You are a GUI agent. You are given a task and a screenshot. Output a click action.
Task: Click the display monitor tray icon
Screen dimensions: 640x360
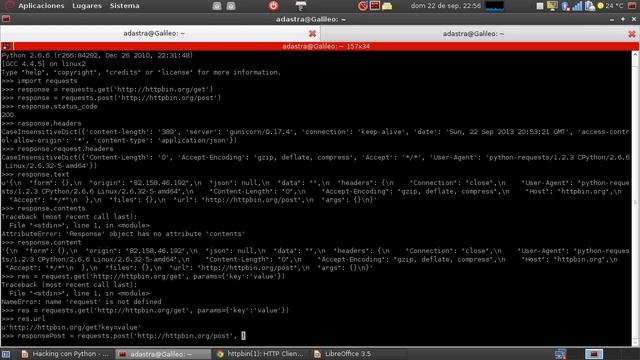(552, 6)
